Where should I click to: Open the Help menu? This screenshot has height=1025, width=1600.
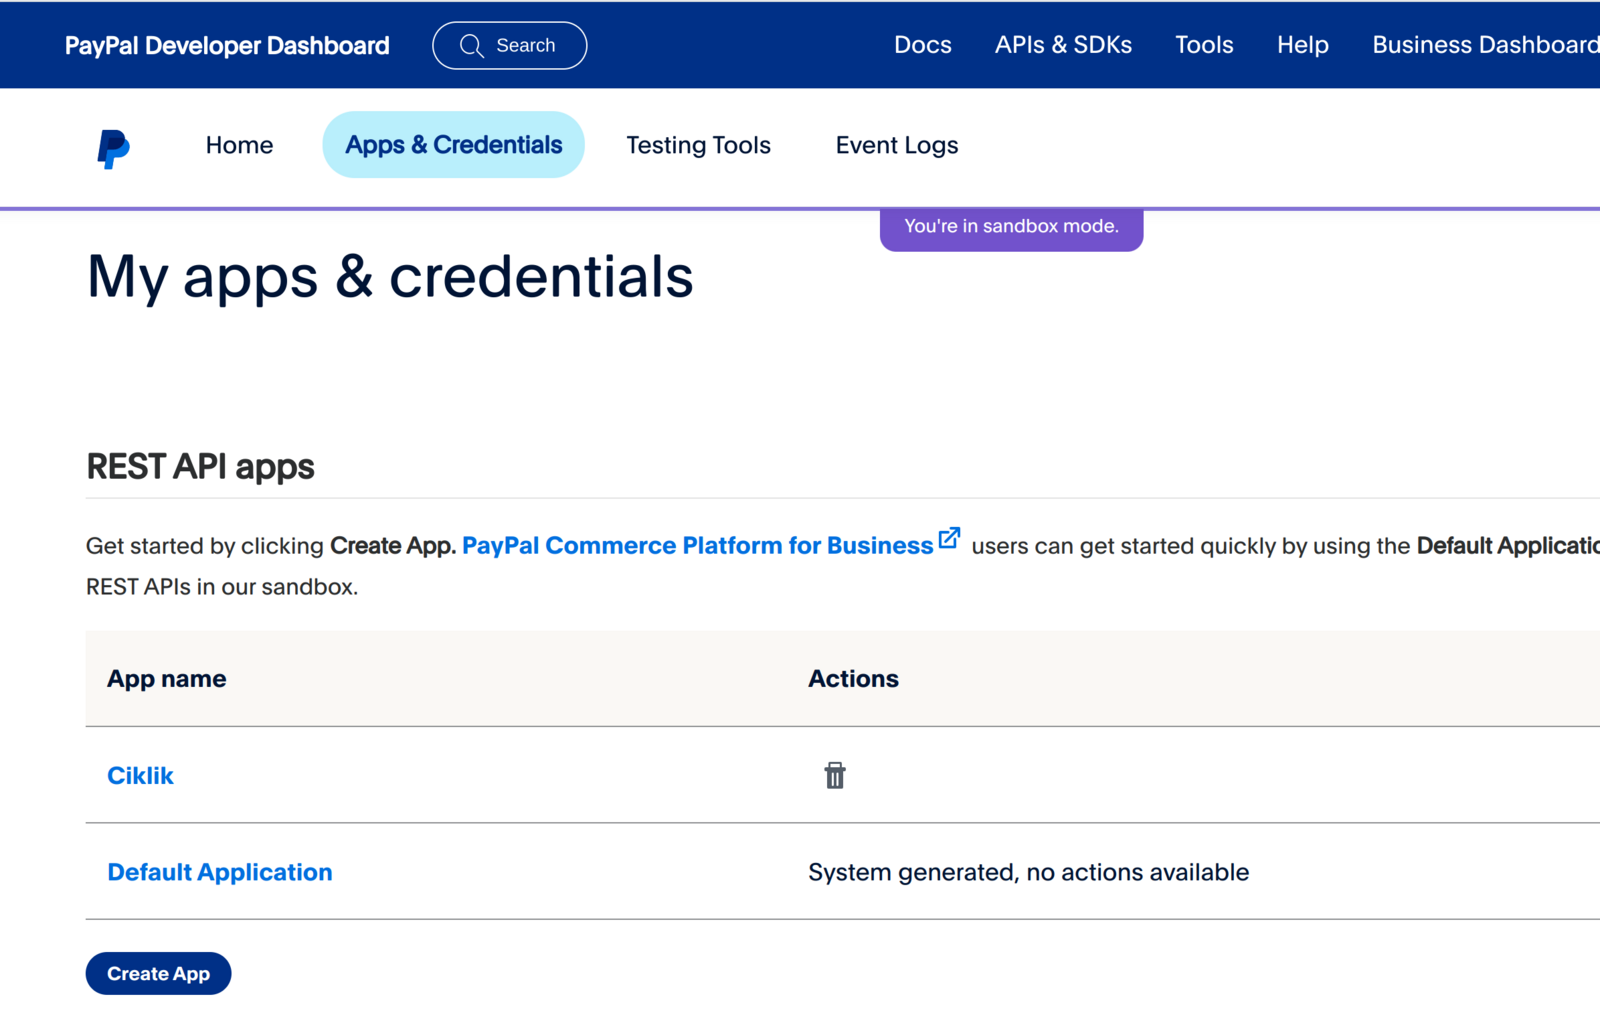pyautogui.click(x=1302, y=45)
